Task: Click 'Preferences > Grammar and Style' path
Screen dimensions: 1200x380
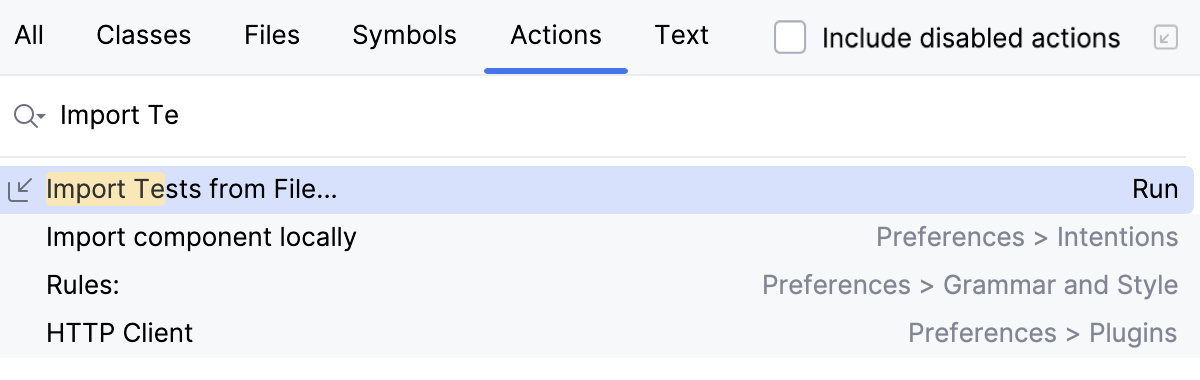Action: (970, 285)
